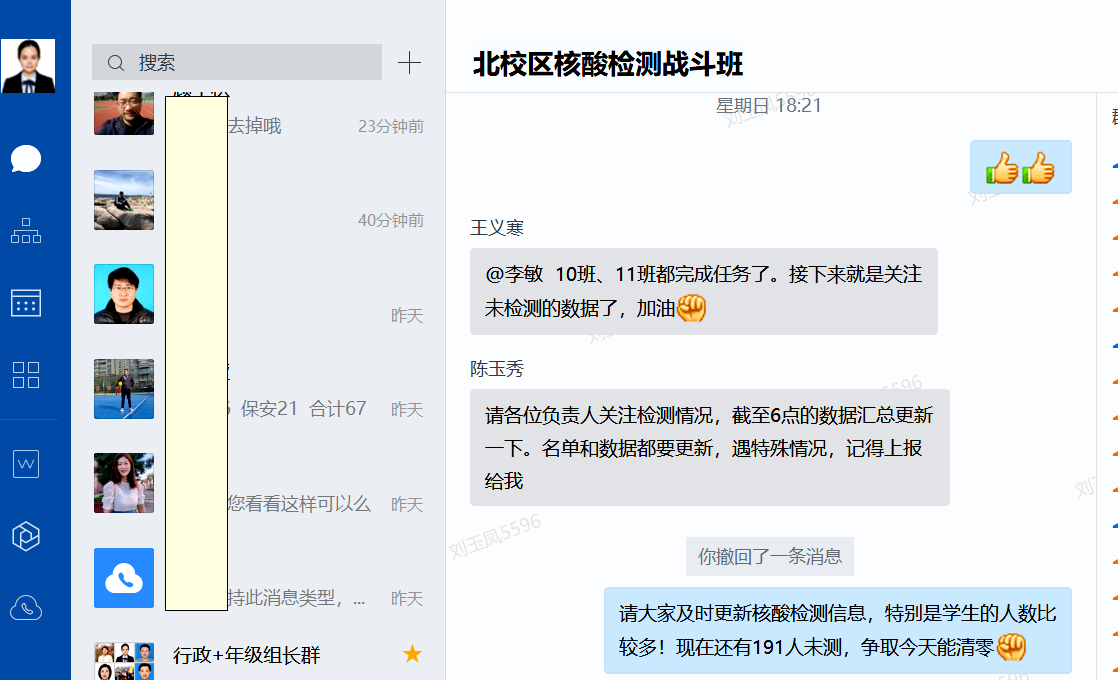Open the cloud phone icon at sidebar bottom
The image size is (1118, 680).
tap(26, 607)
